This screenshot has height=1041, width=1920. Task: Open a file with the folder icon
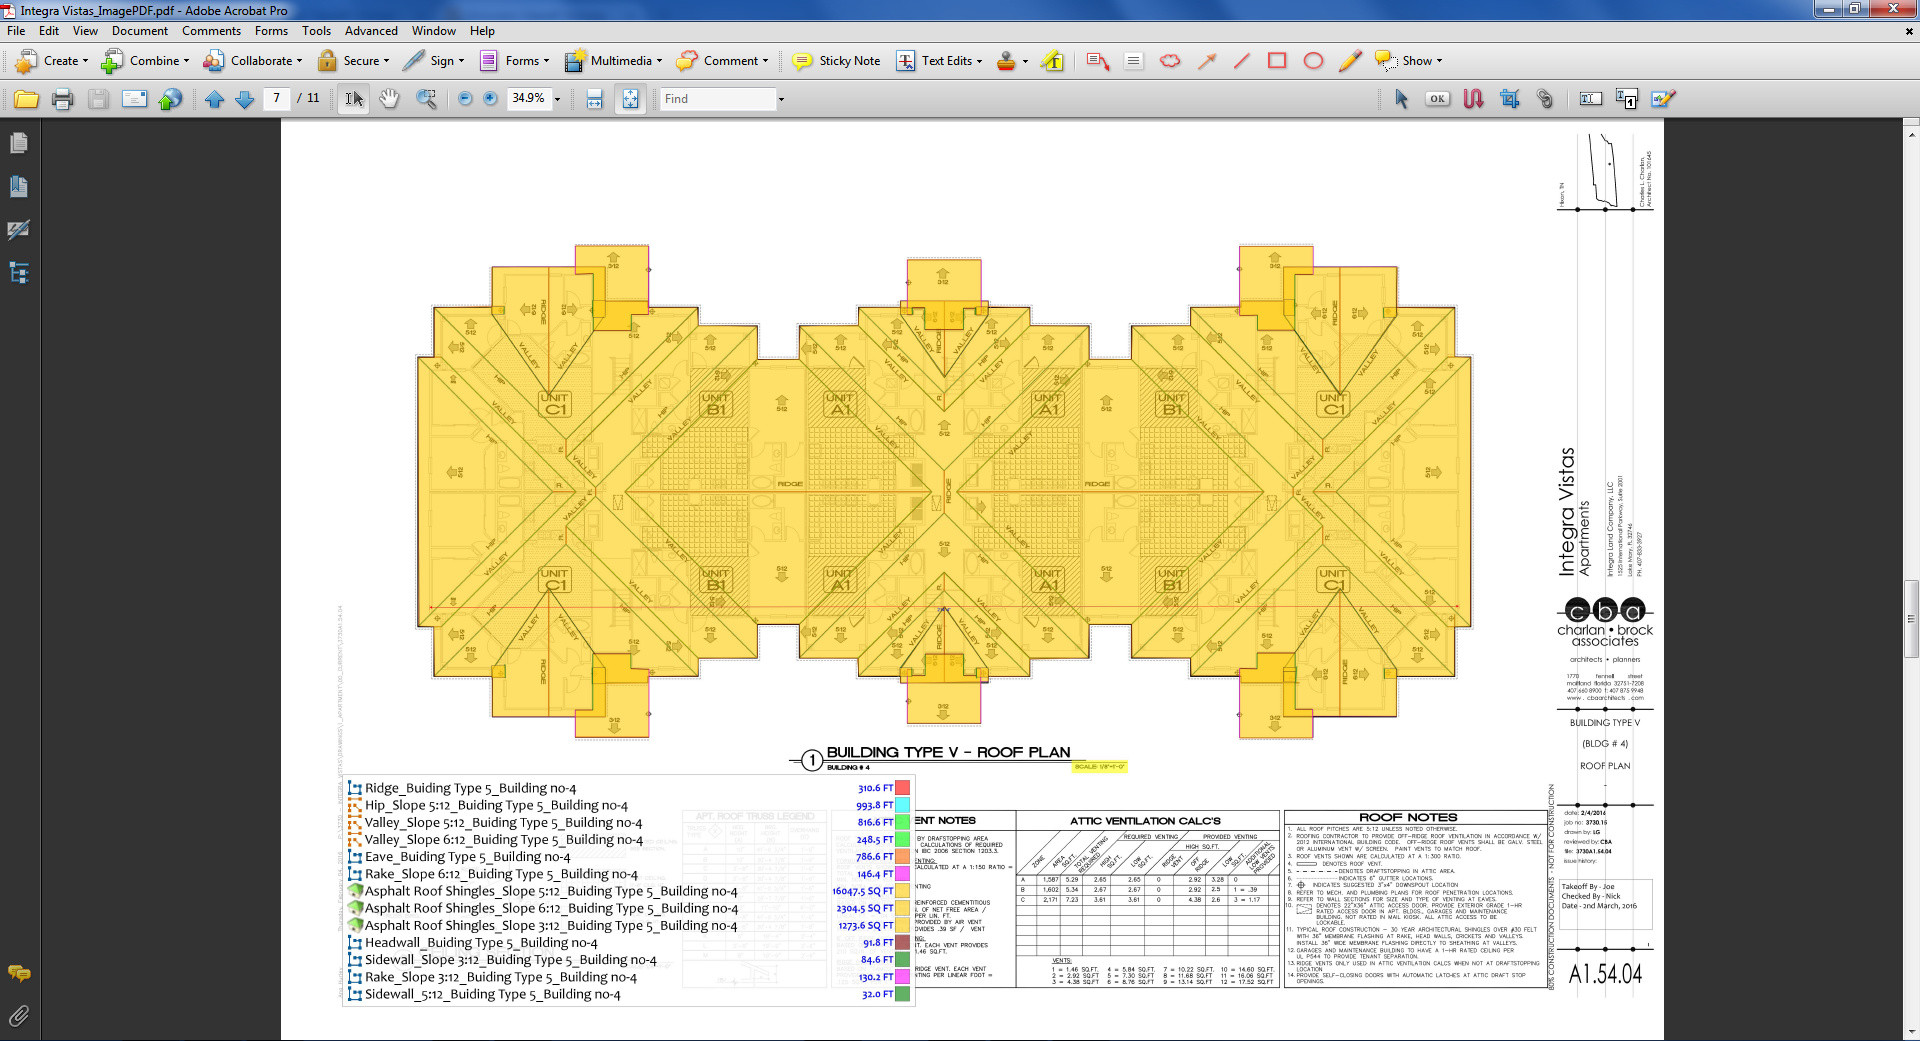tap(27, 99)
